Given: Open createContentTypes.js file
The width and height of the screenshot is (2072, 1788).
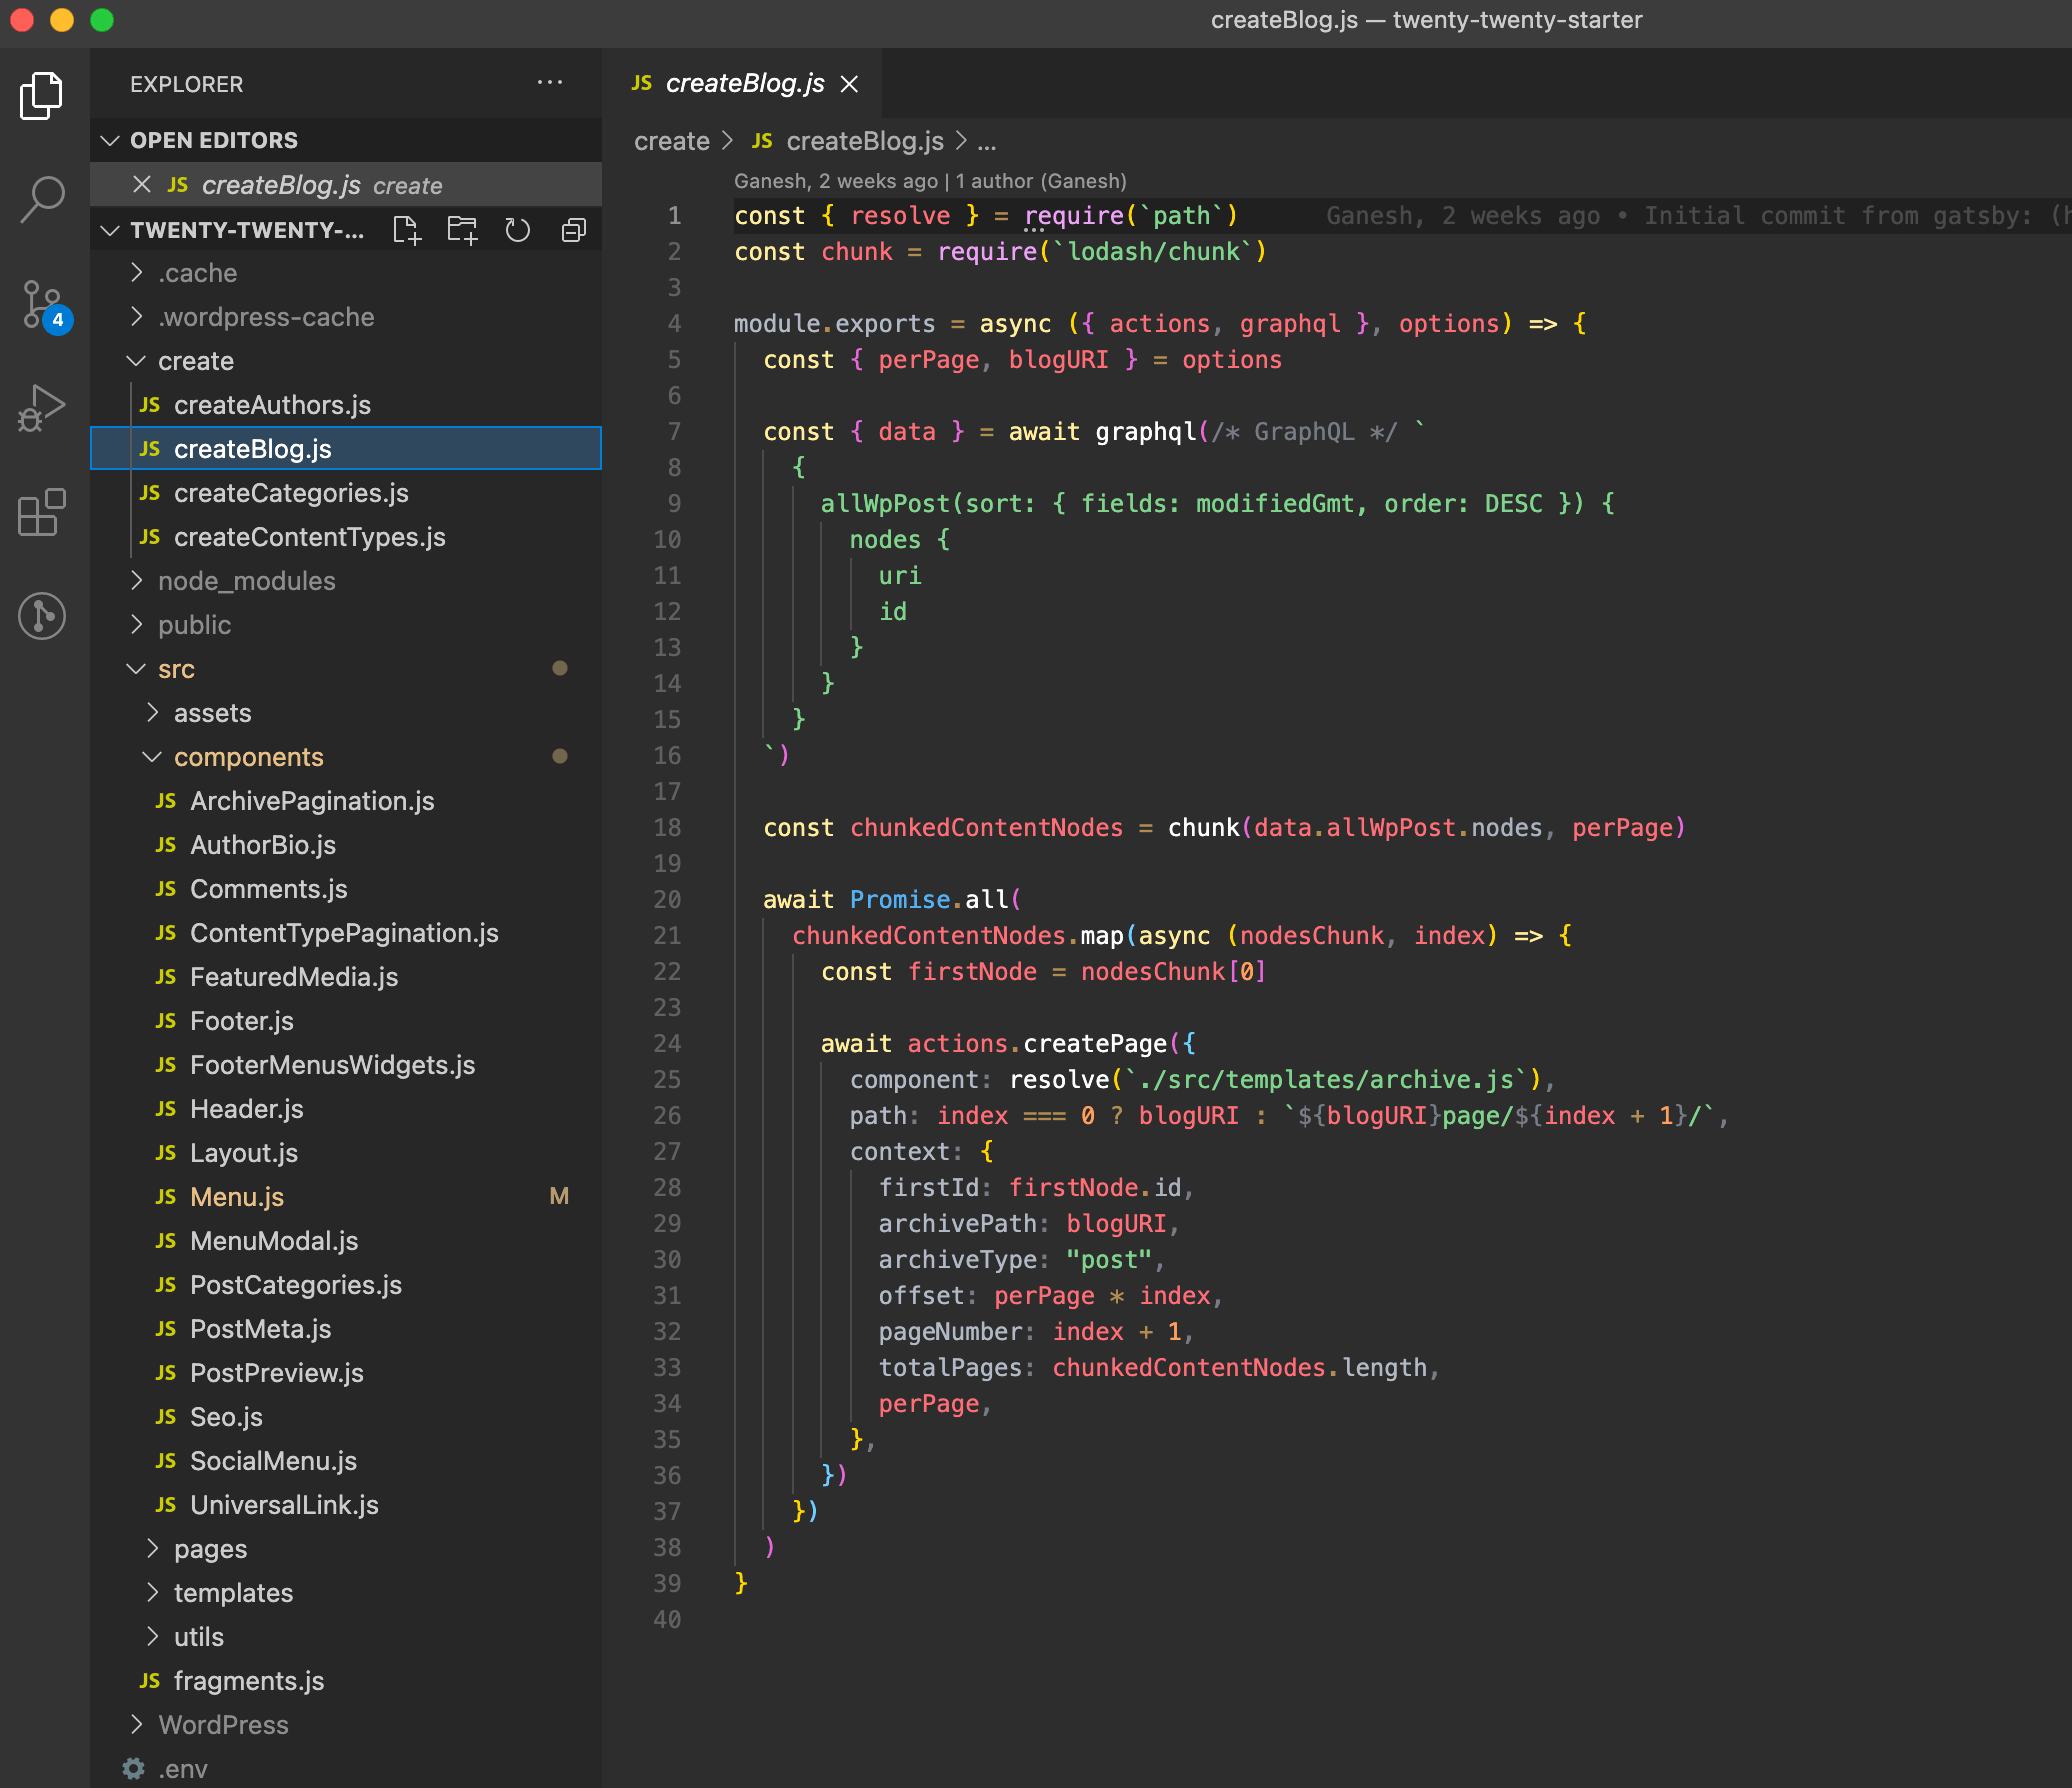Looking at the screenshot, I should (x=346, y=537).
